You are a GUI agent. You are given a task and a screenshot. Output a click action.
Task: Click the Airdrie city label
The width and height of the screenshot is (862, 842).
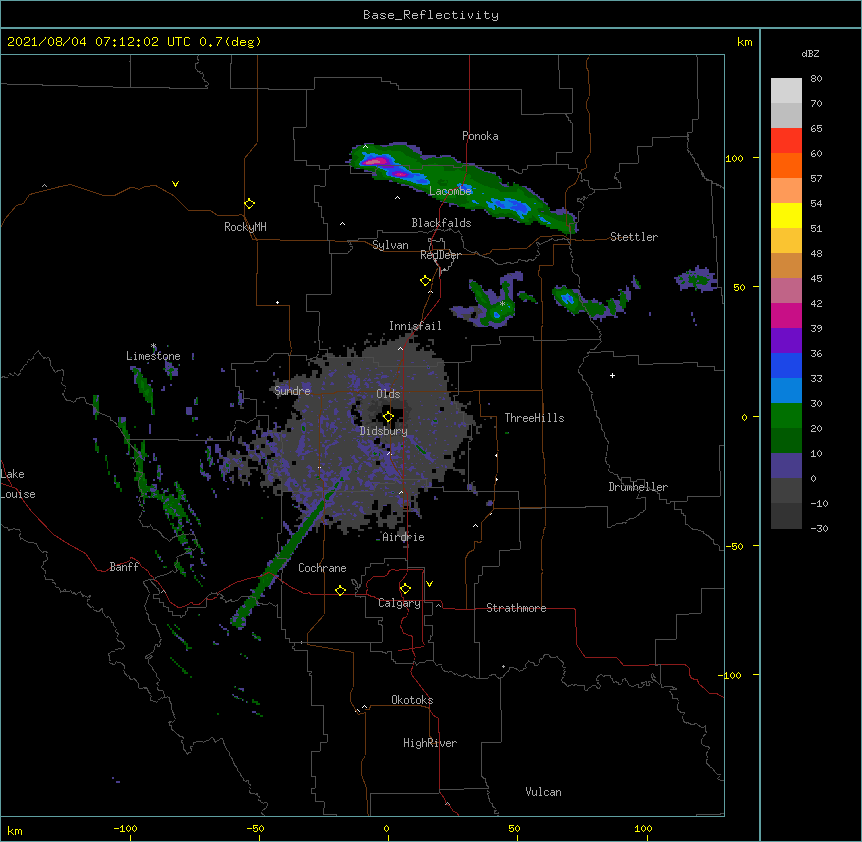(x=404, y=537)
